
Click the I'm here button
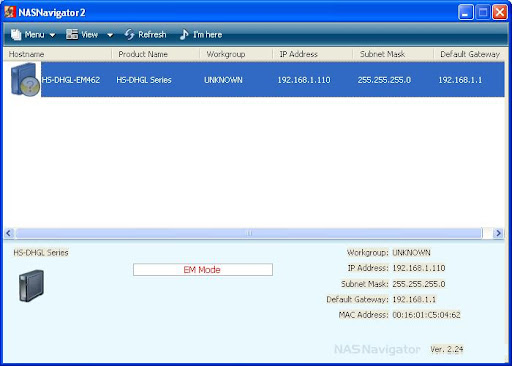click(201, 34)
